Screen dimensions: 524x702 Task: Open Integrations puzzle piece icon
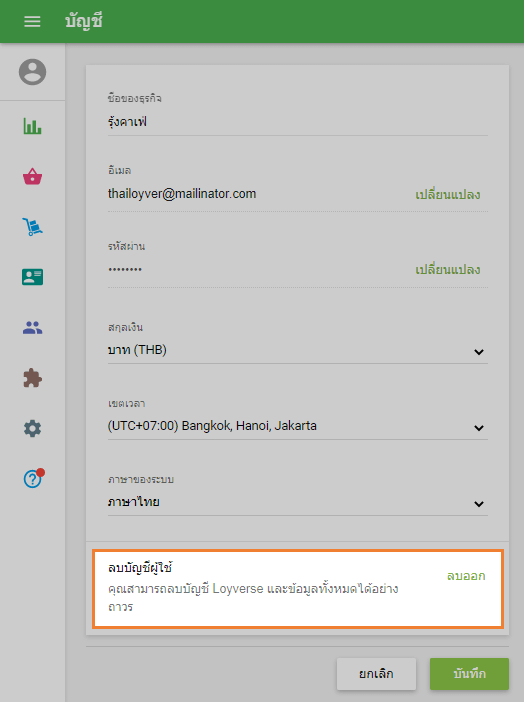[32, 378]
